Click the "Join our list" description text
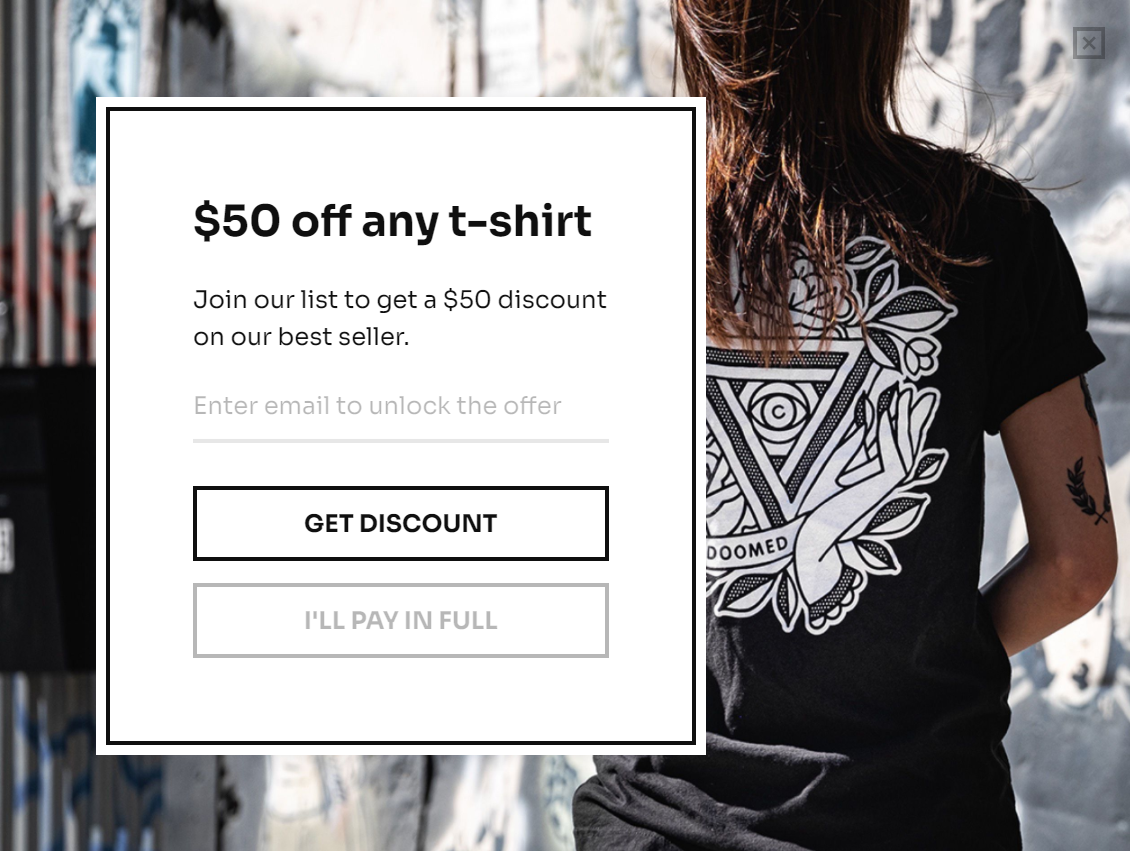The height and width of the screenshot is (851, 1130). [x=400, y=318]
